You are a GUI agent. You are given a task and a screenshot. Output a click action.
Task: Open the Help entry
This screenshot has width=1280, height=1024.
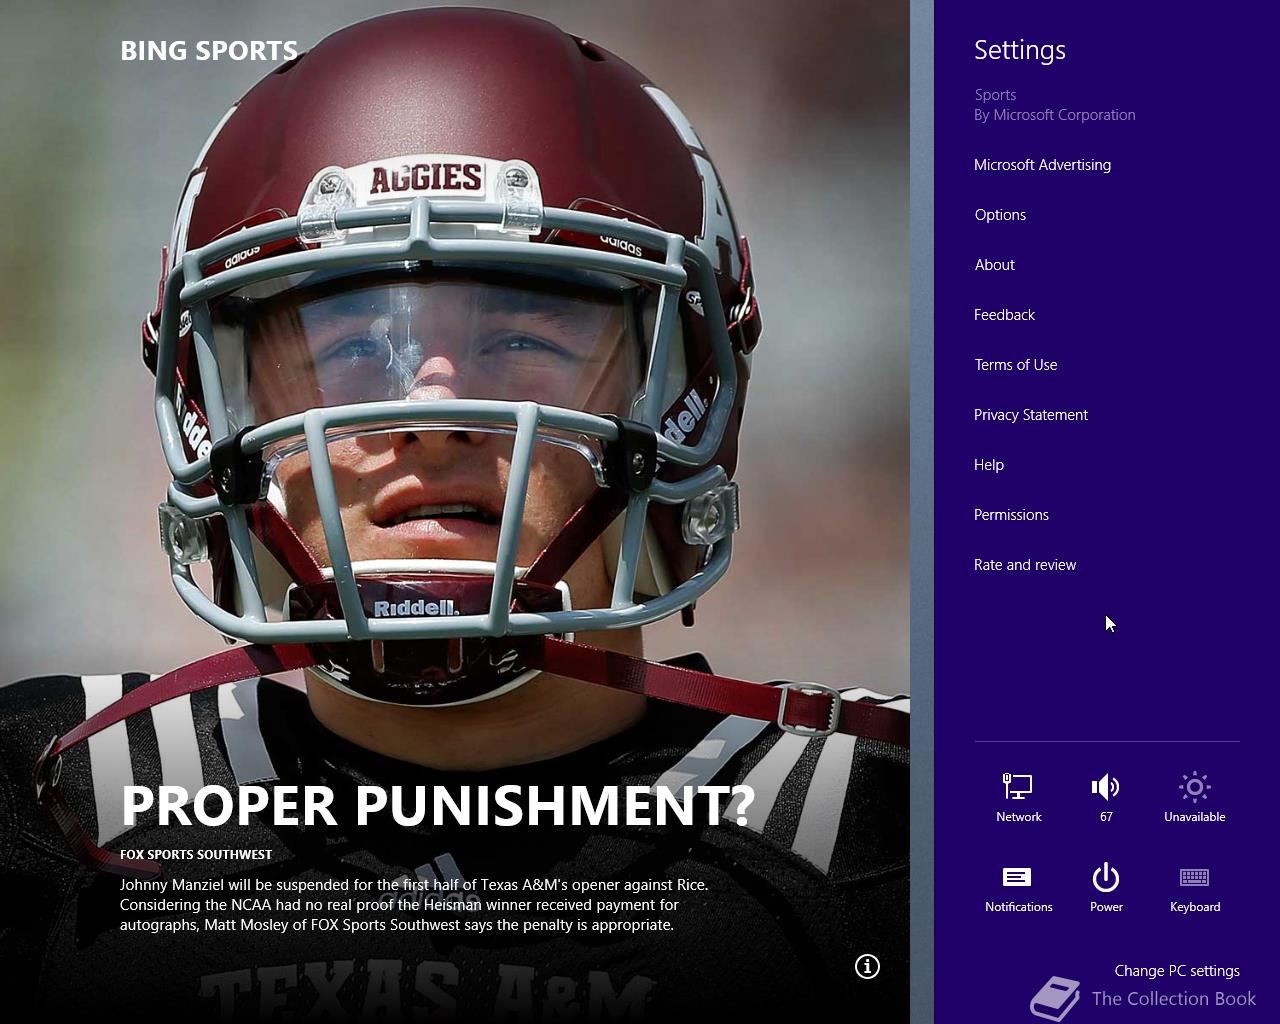[988, 465]
